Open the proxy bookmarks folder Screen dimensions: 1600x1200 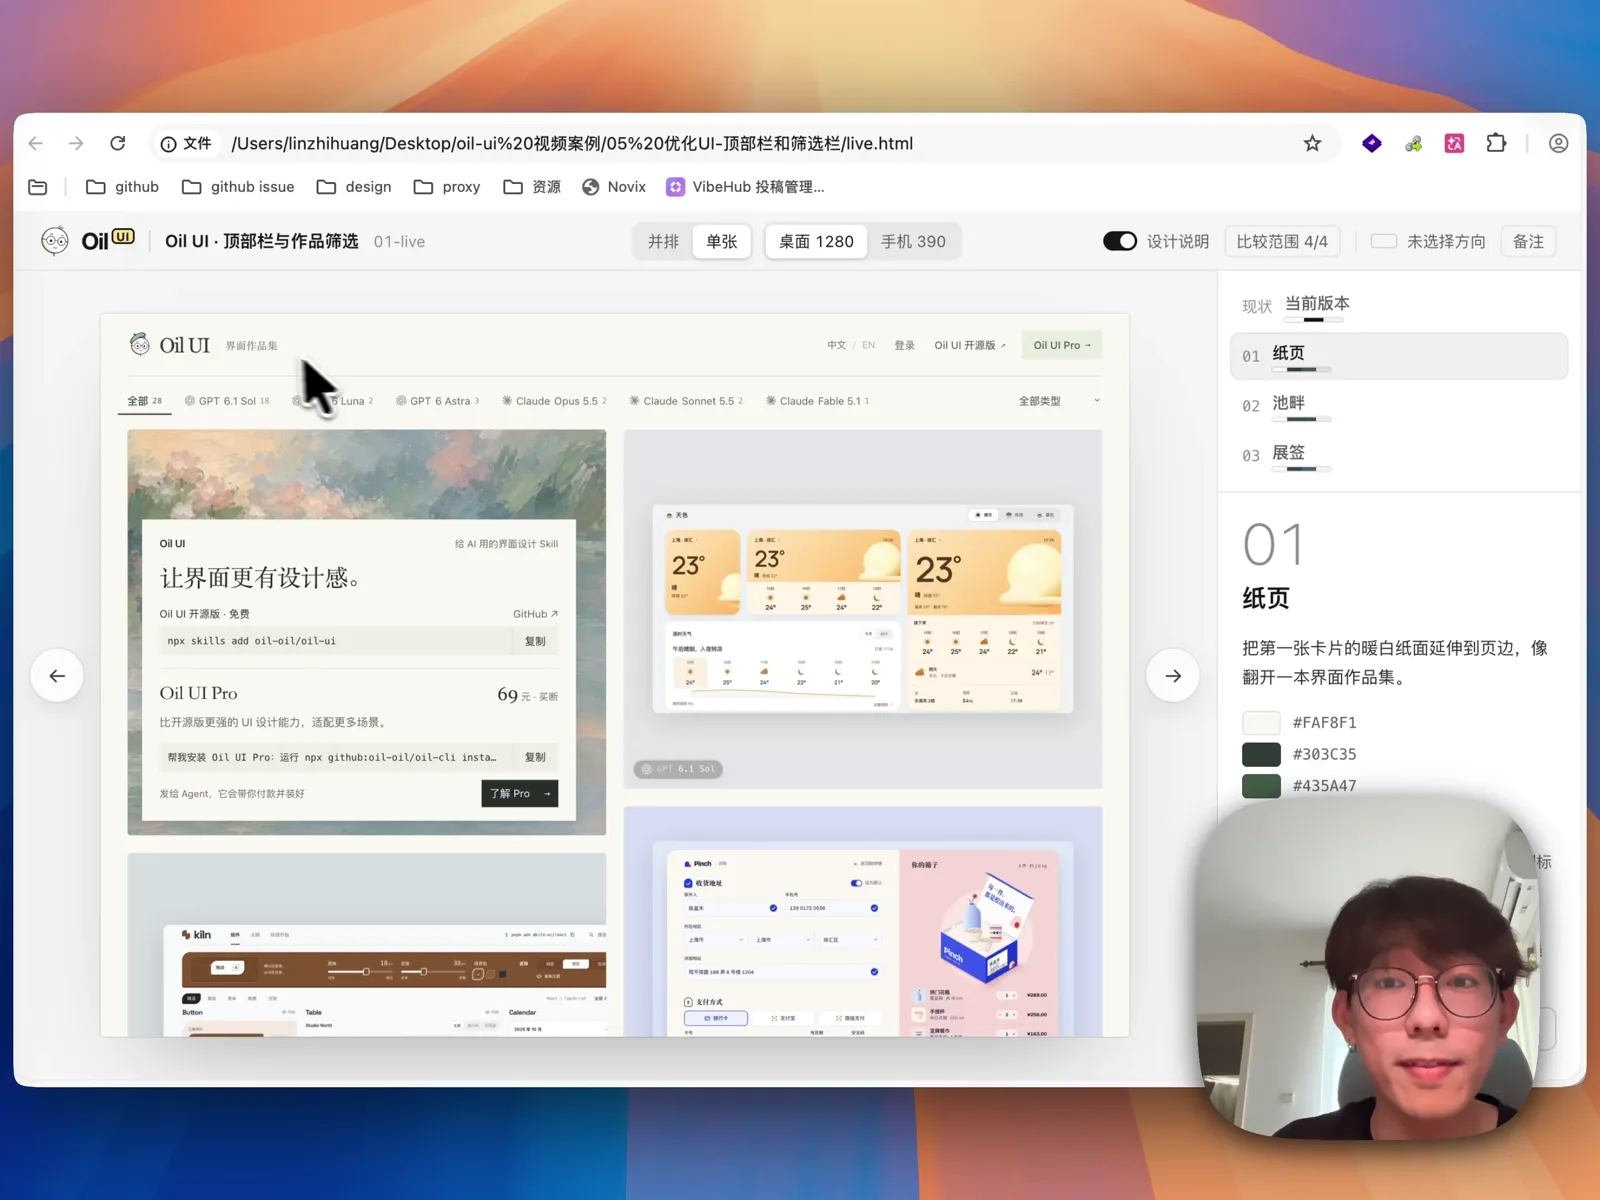point(447,187)
